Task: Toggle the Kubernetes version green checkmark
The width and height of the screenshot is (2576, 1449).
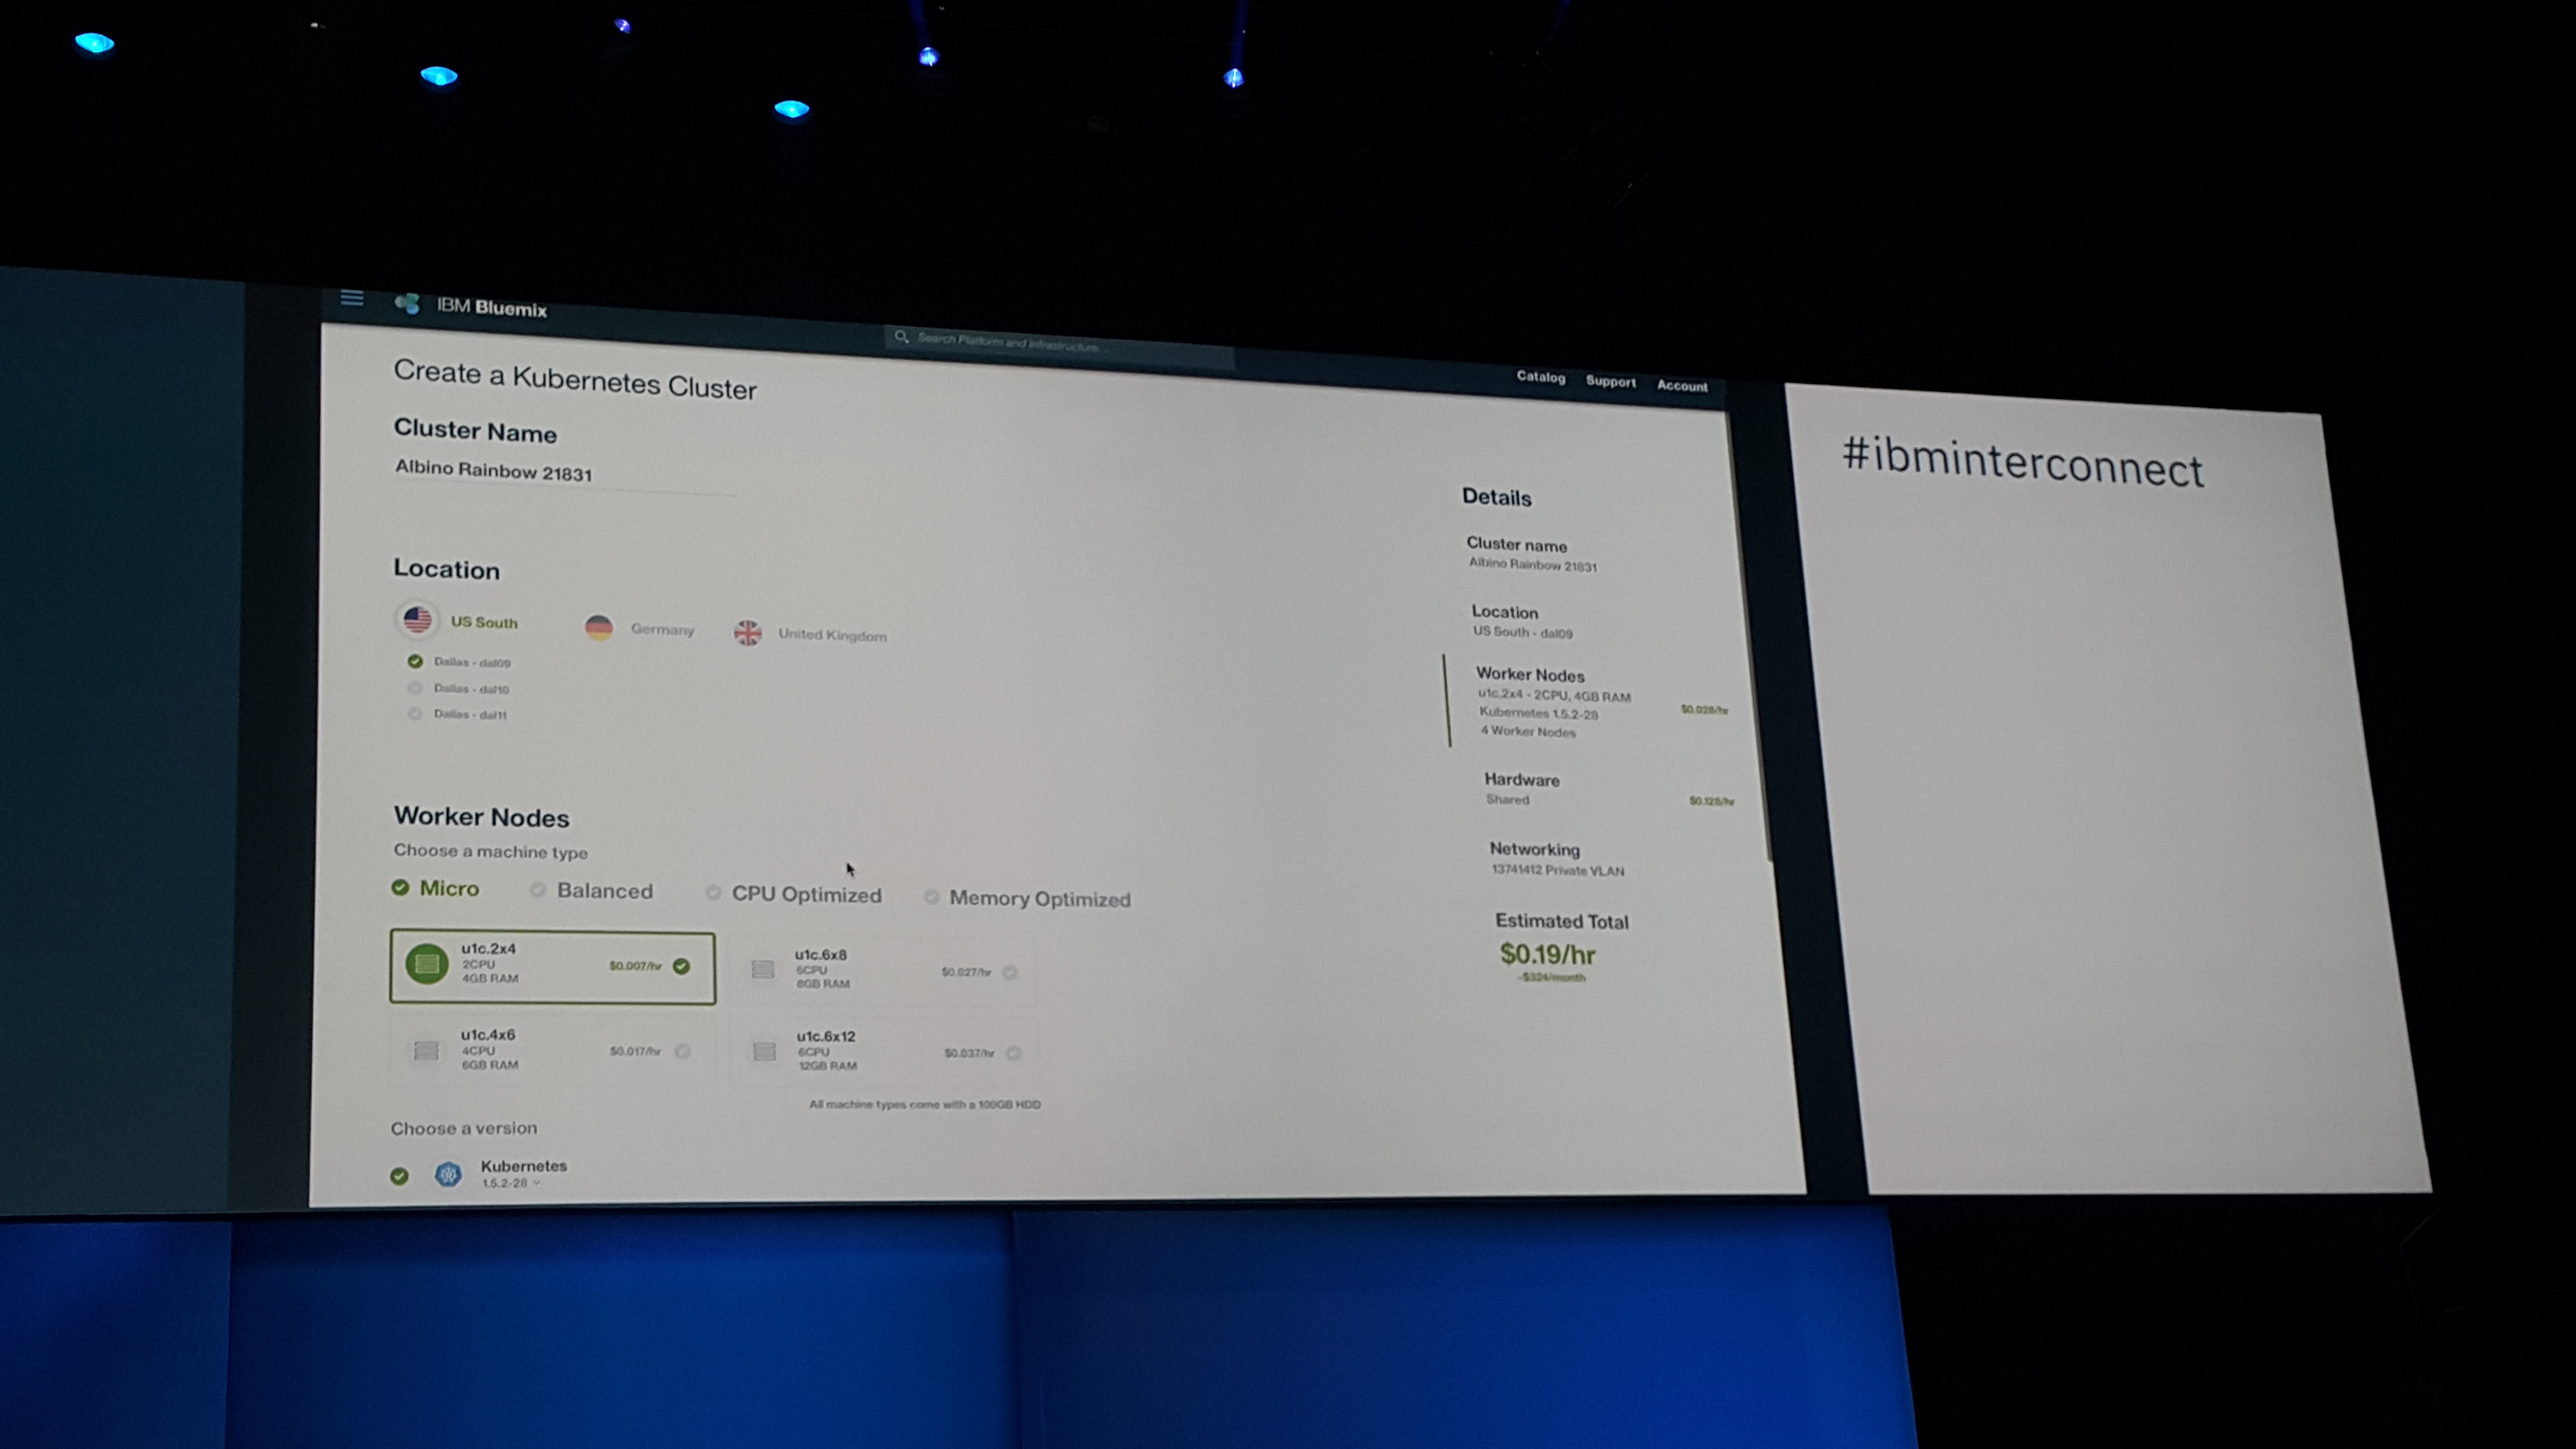Action: (399, 1175)
